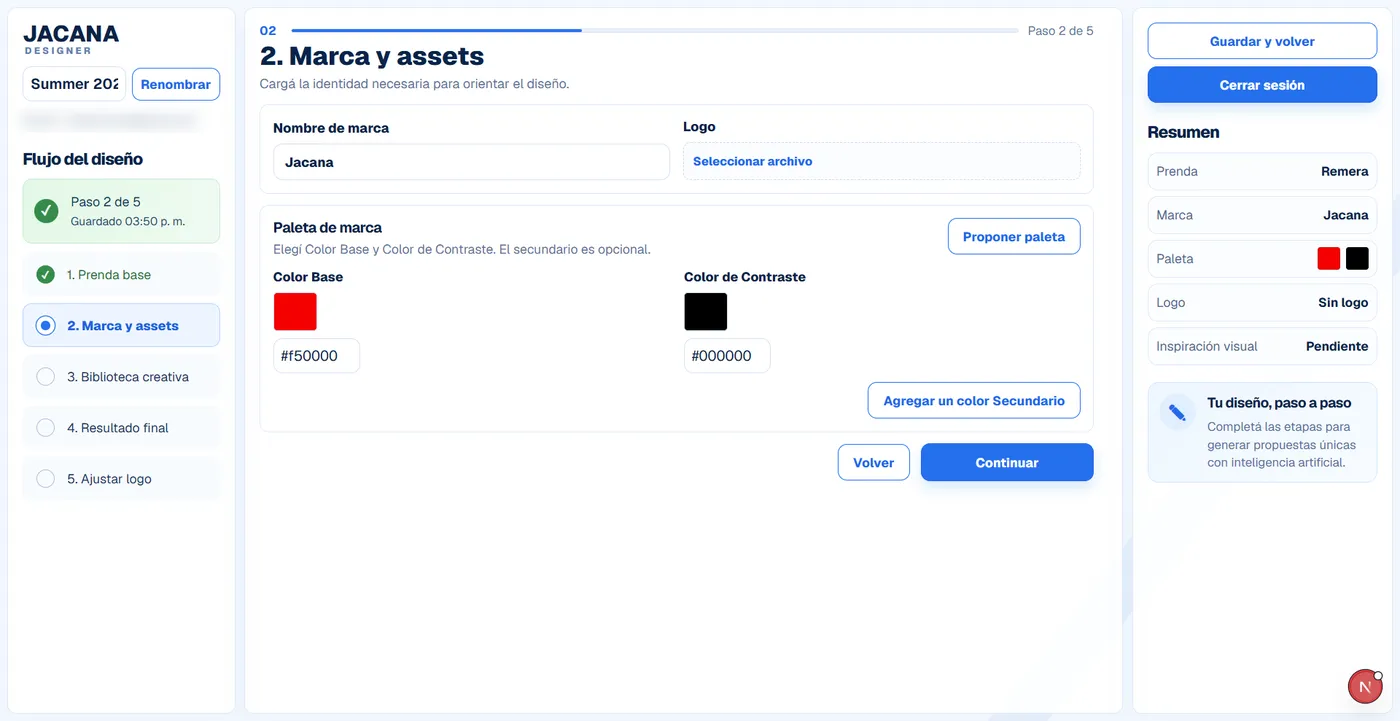Click the #000000 hex input

click(x=727, y=356)
